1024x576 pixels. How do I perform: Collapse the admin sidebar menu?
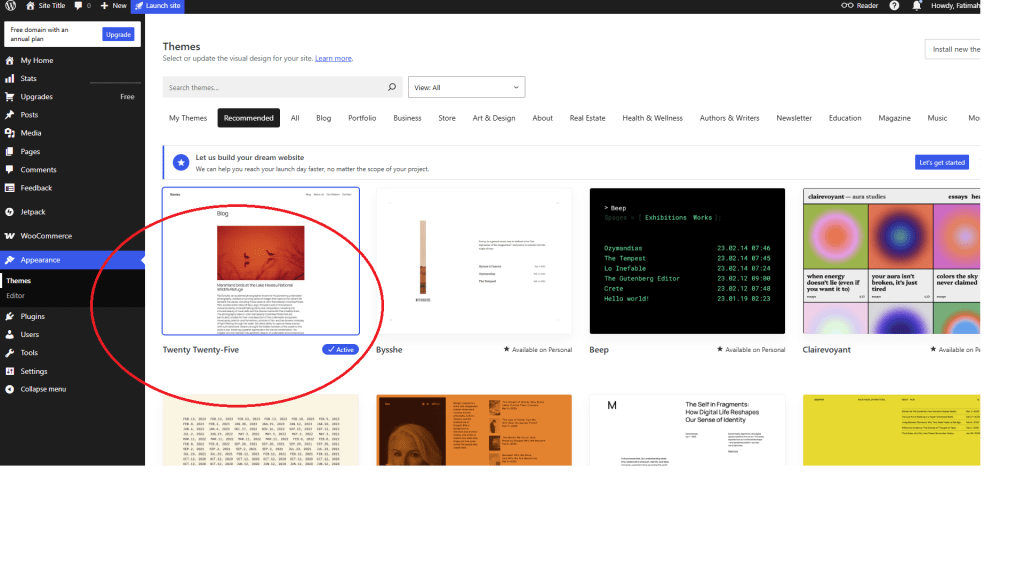(x=43, y=389)
